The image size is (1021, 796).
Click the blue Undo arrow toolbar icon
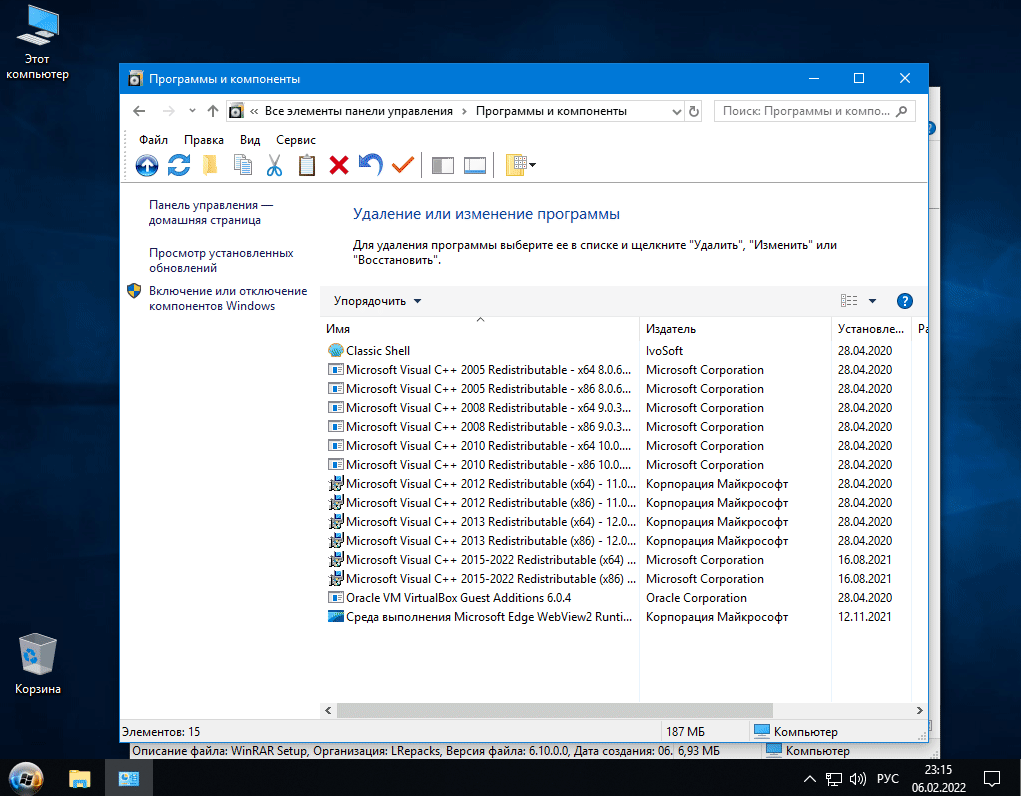371,164
